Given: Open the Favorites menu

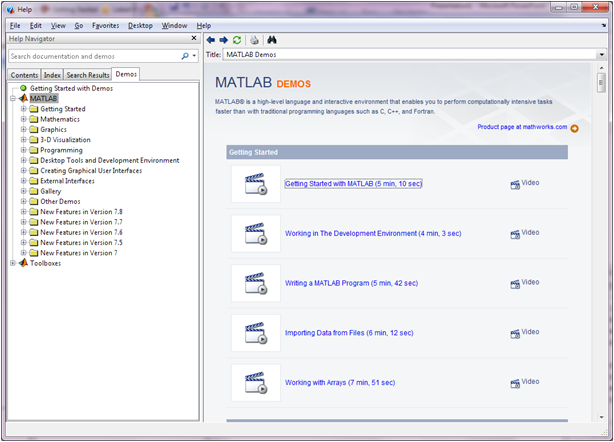Looking at the screenshot, I should (105, 25).
